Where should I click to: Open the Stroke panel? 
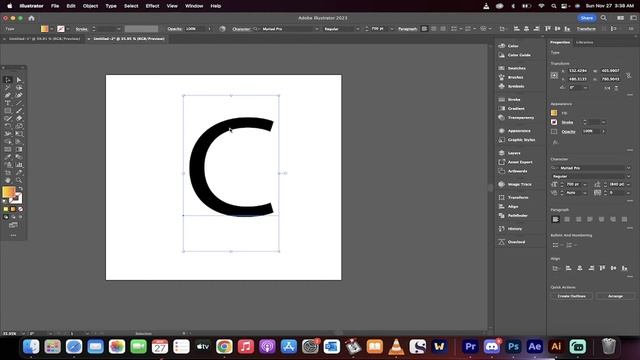coord(514,100)
